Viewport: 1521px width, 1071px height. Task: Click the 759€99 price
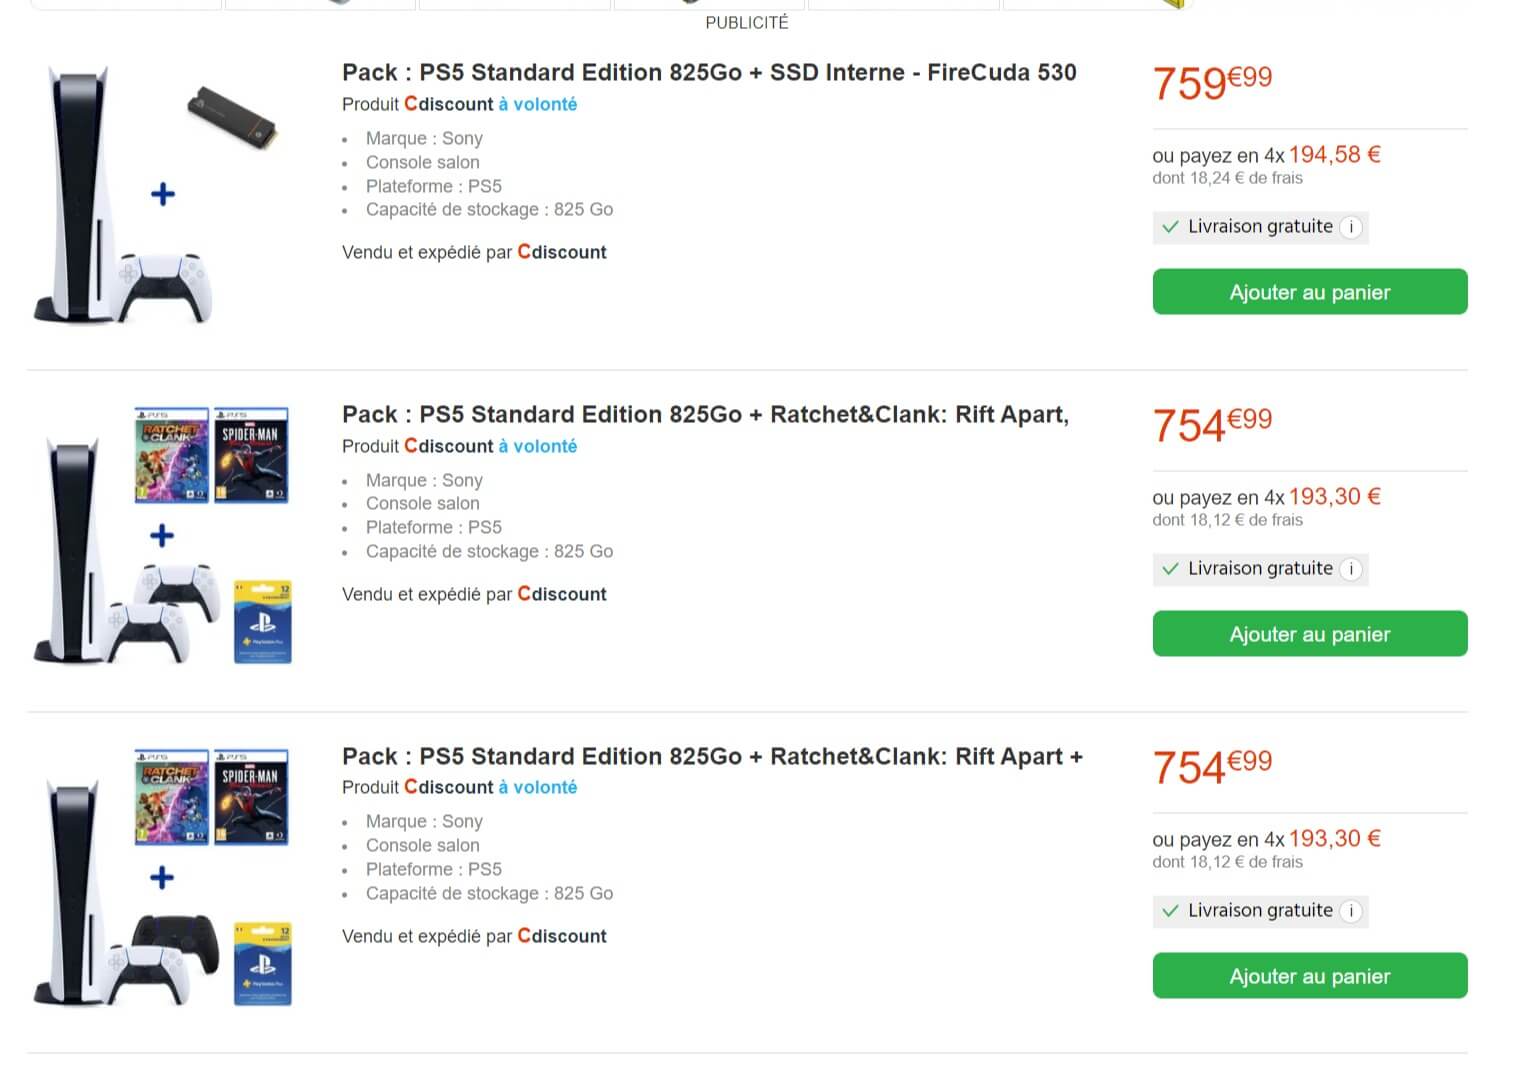click(x=1212, y=82)
